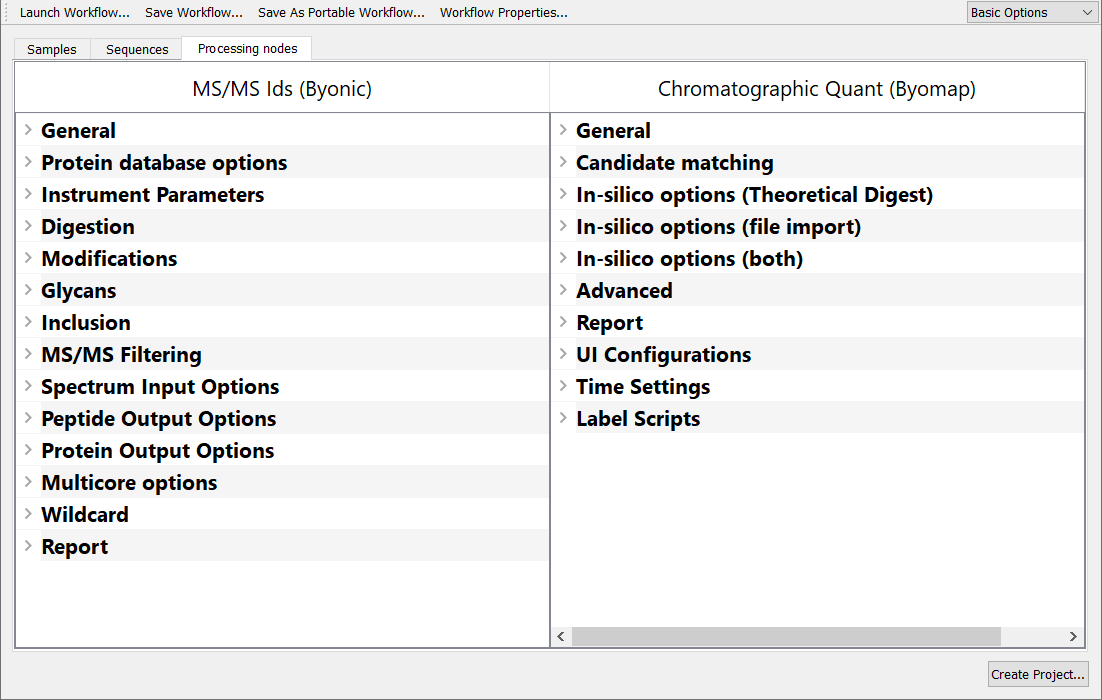
Task: Open the Basic Options dropdown
Action: pyautogui.click(x=1030, y=13)
